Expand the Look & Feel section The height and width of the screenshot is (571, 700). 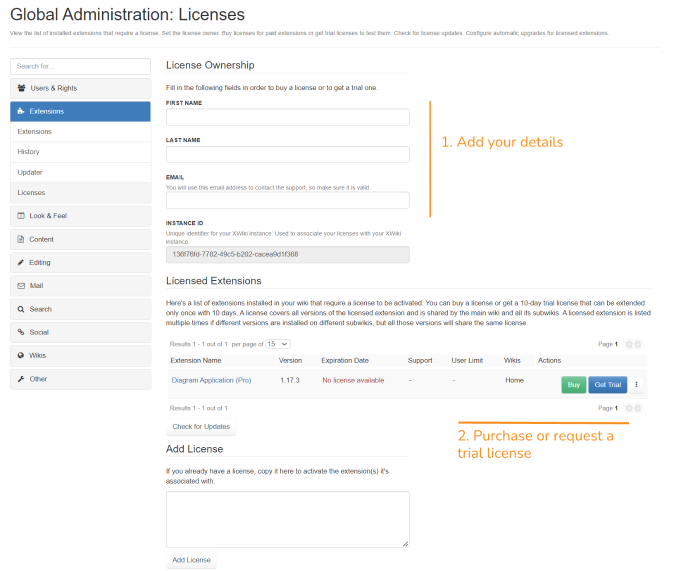click(x=80, y=216)
